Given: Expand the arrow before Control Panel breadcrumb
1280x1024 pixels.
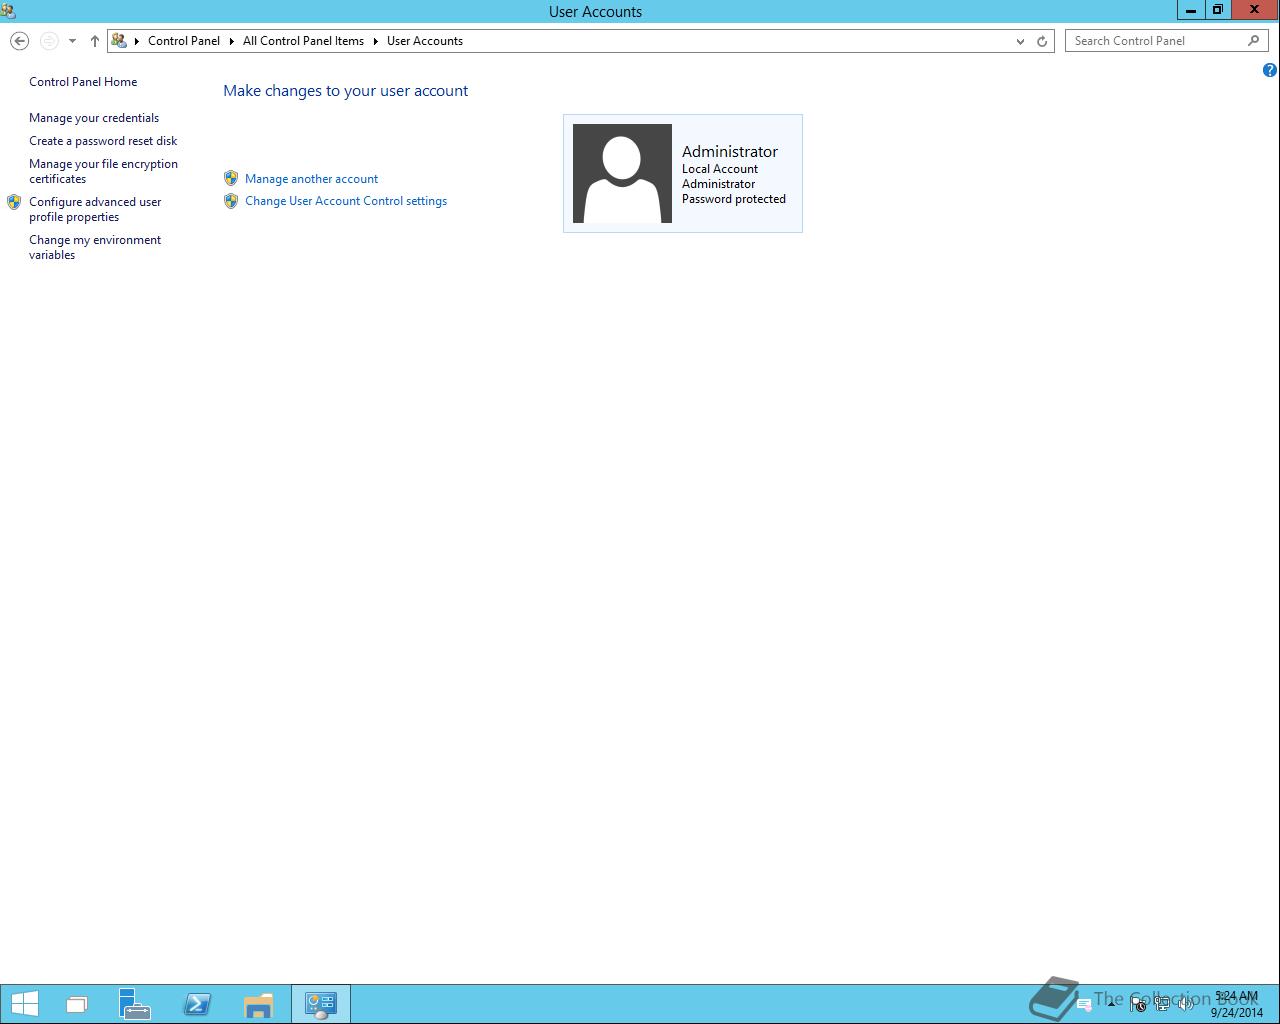Looking at the screenshot, I should coord(137,41).
